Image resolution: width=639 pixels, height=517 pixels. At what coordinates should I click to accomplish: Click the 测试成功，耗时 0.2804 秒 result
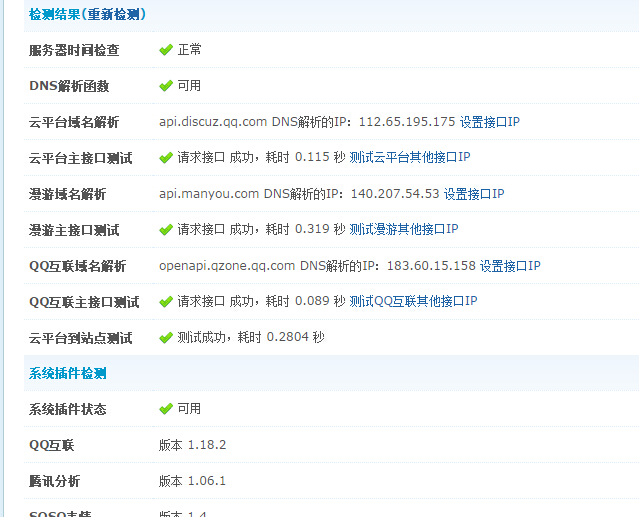click(251, 337)
